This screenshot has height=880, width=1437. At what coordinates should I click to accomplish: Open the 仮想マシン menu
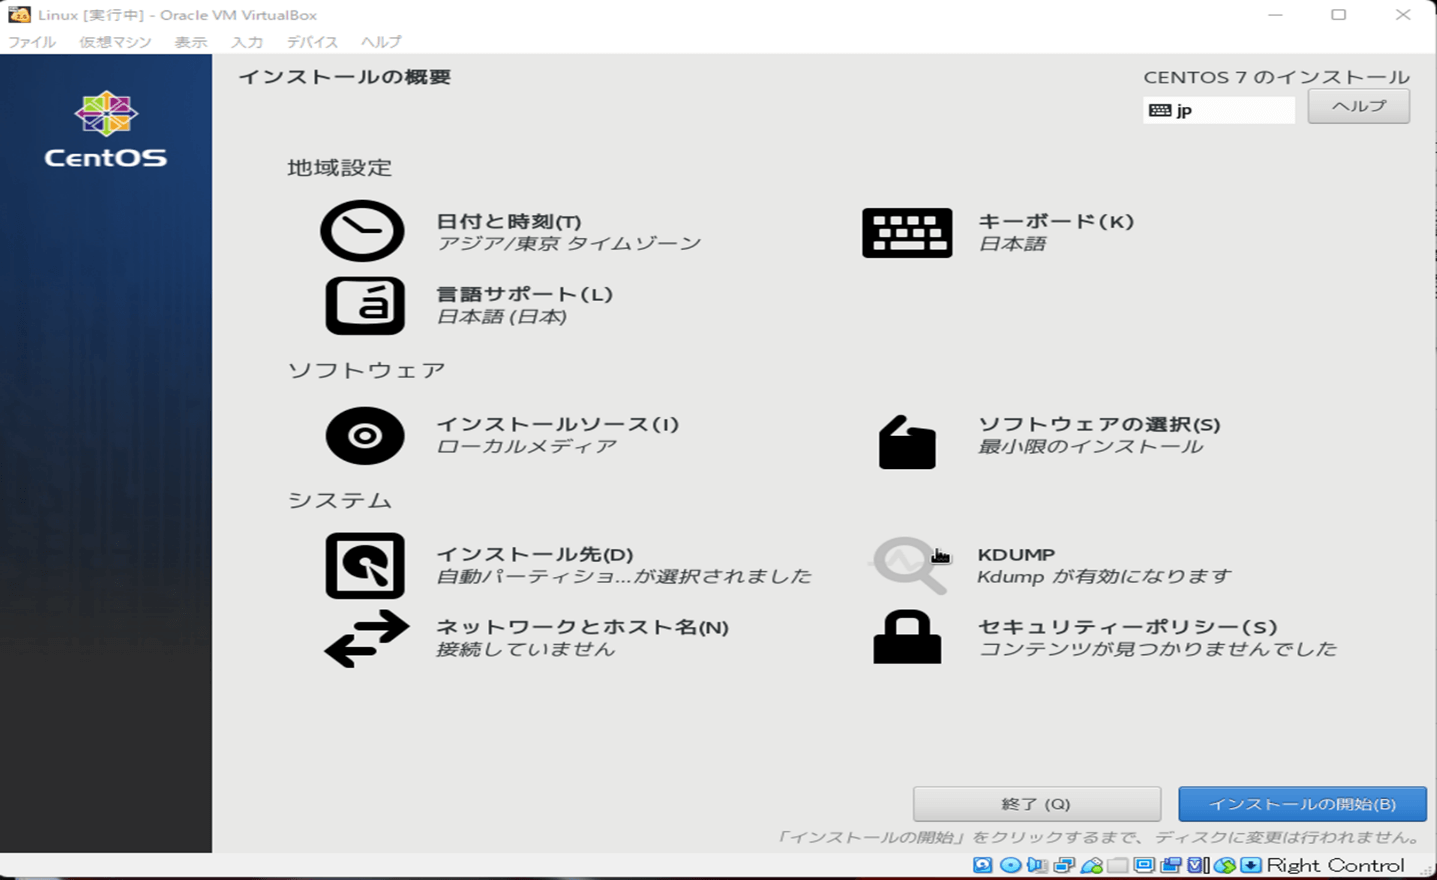(x=115, y=42)
